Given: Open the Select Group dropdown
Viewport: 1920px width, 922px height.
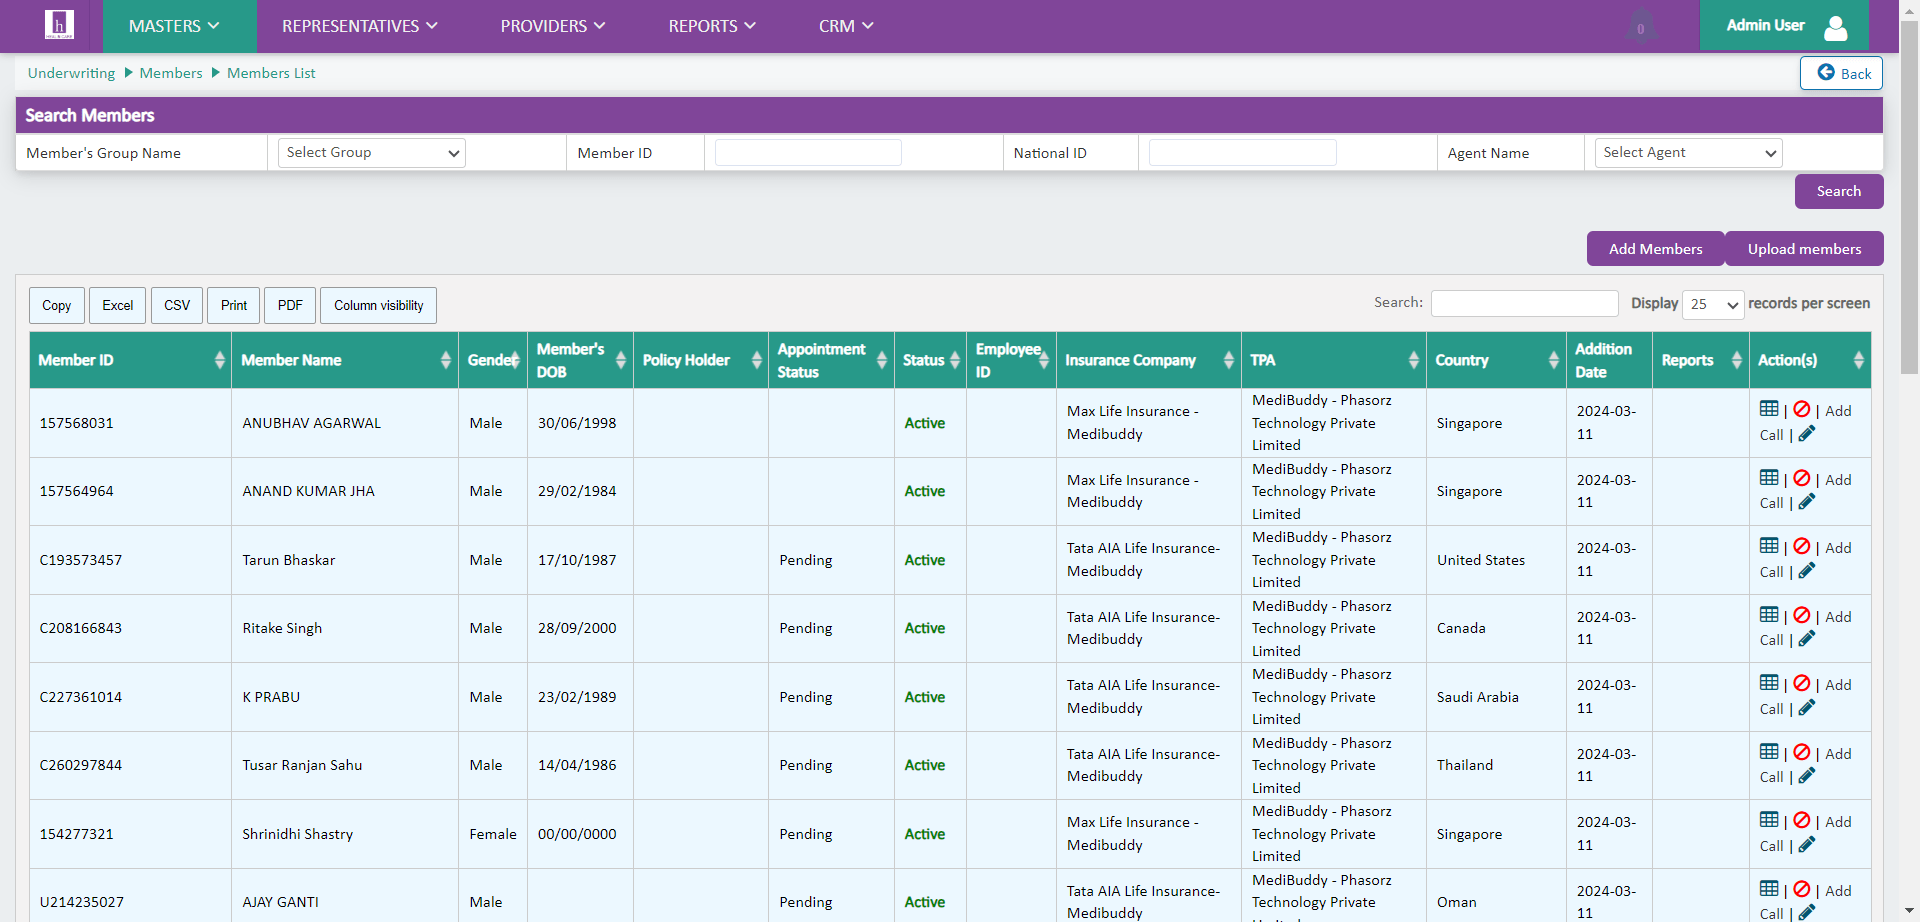Looking at the screenshot, I should tap(371, 153).
